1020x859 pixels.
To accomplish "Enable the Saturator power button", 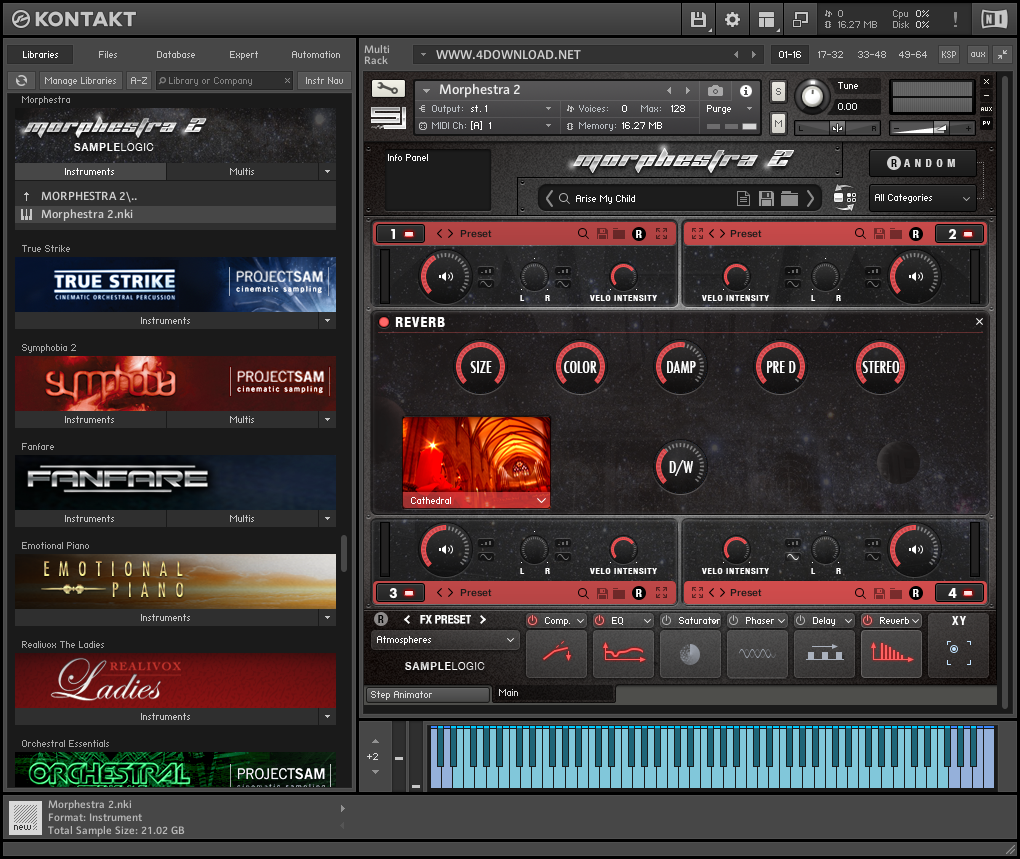I will [666, 620].
